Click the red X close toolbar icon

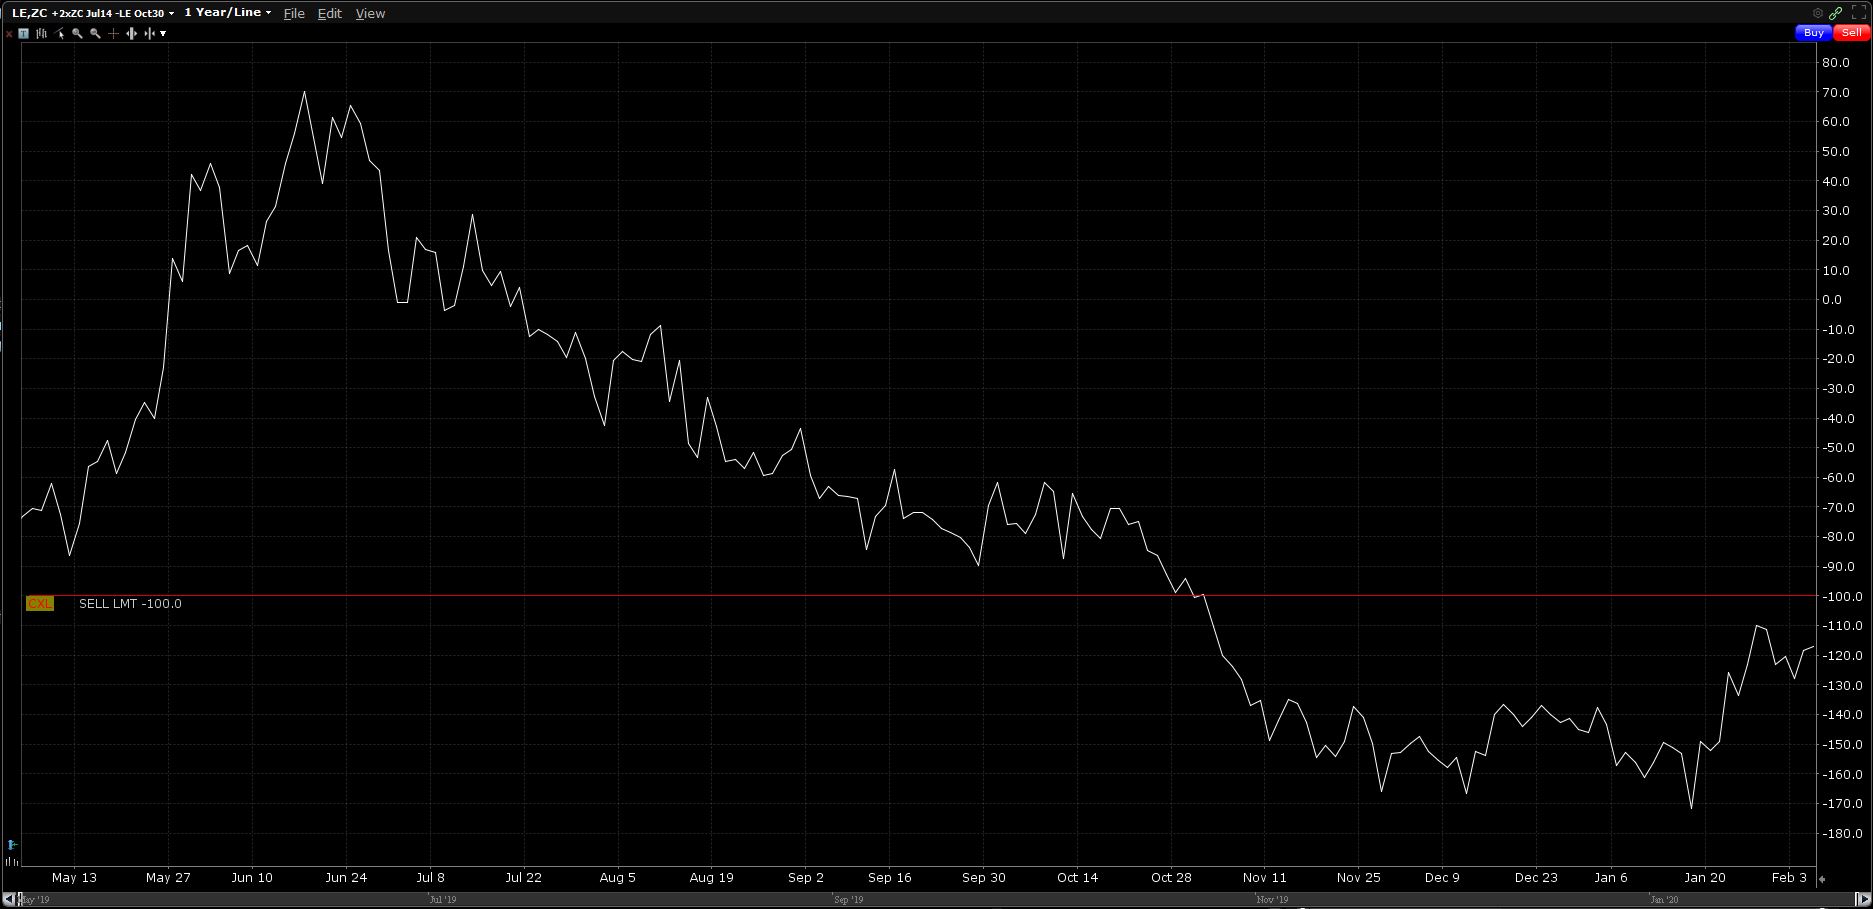tap(9, 33)
